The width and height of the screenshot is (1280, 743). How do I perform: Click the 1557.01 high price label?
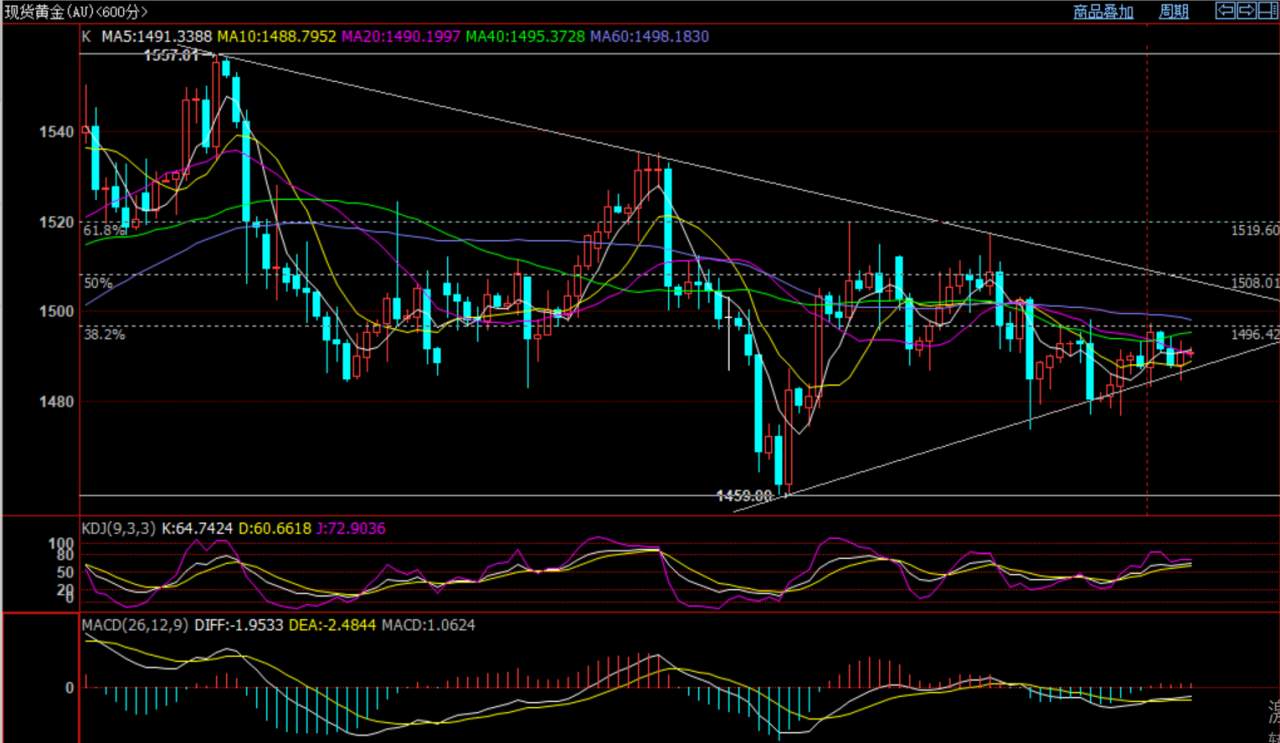tap(171, 56)
